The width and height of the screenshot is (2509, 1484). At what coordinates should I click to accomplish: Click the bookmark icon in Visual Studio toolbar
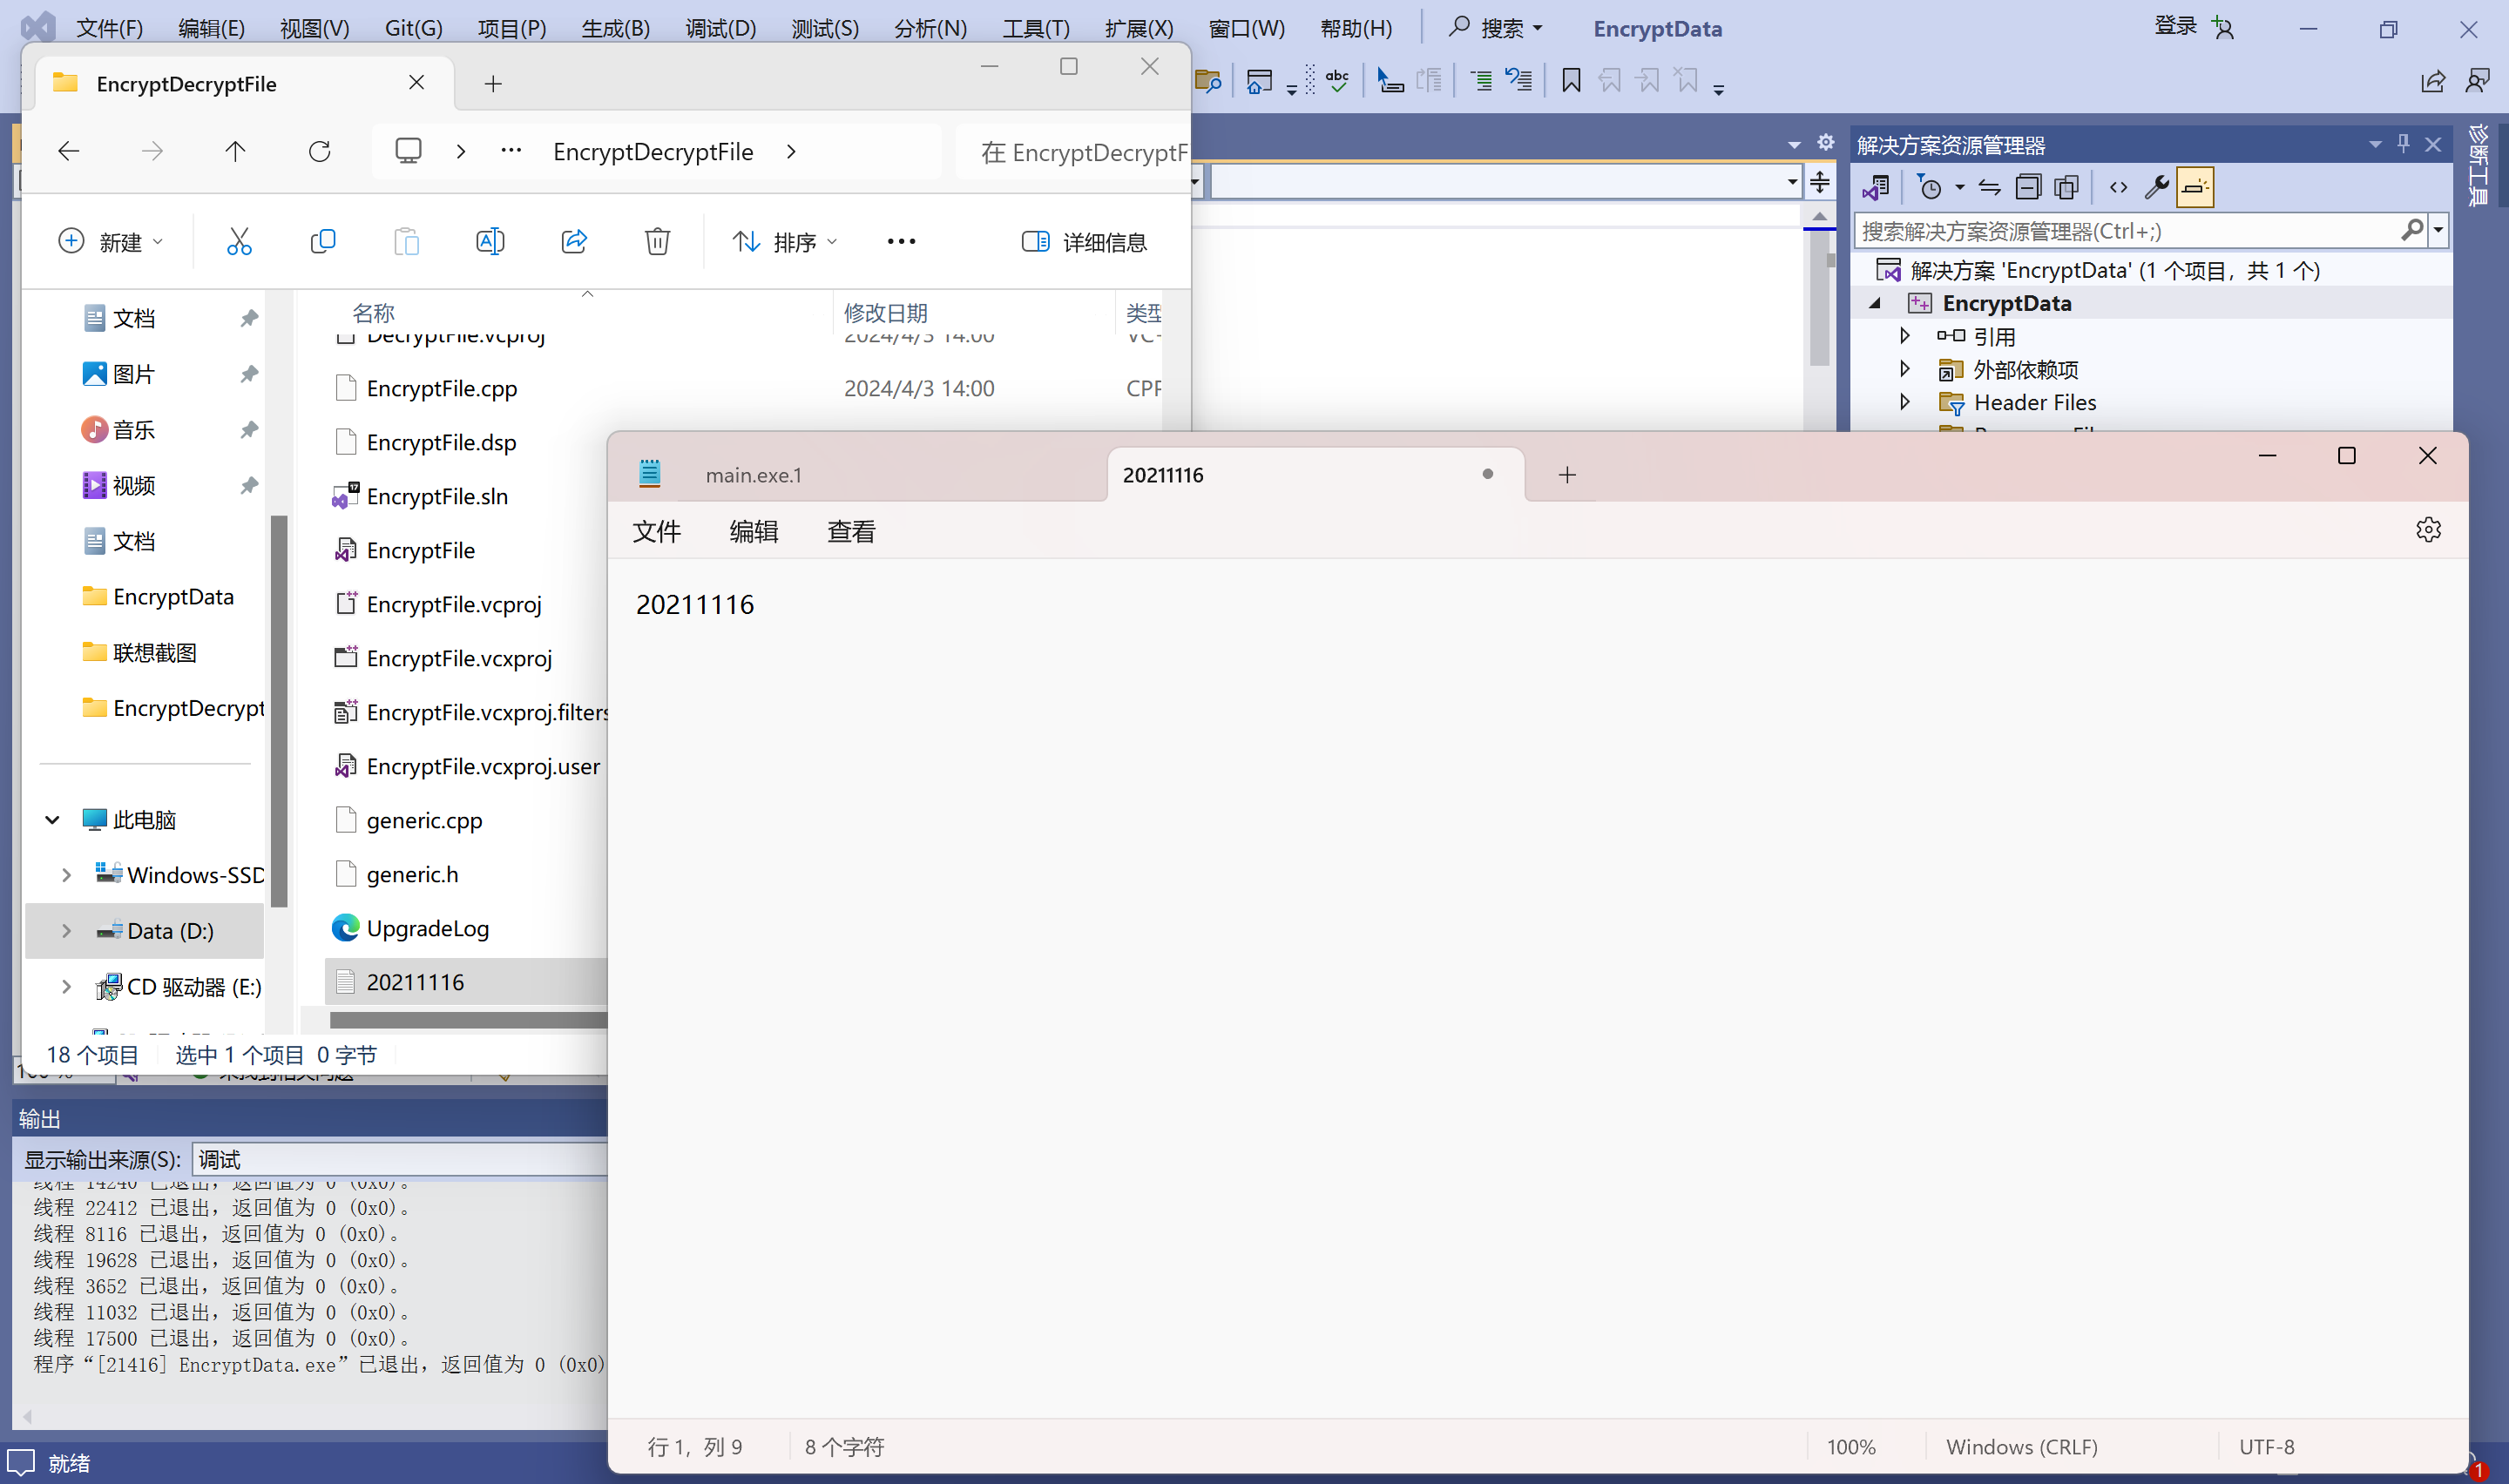(x=1571, y=81)
